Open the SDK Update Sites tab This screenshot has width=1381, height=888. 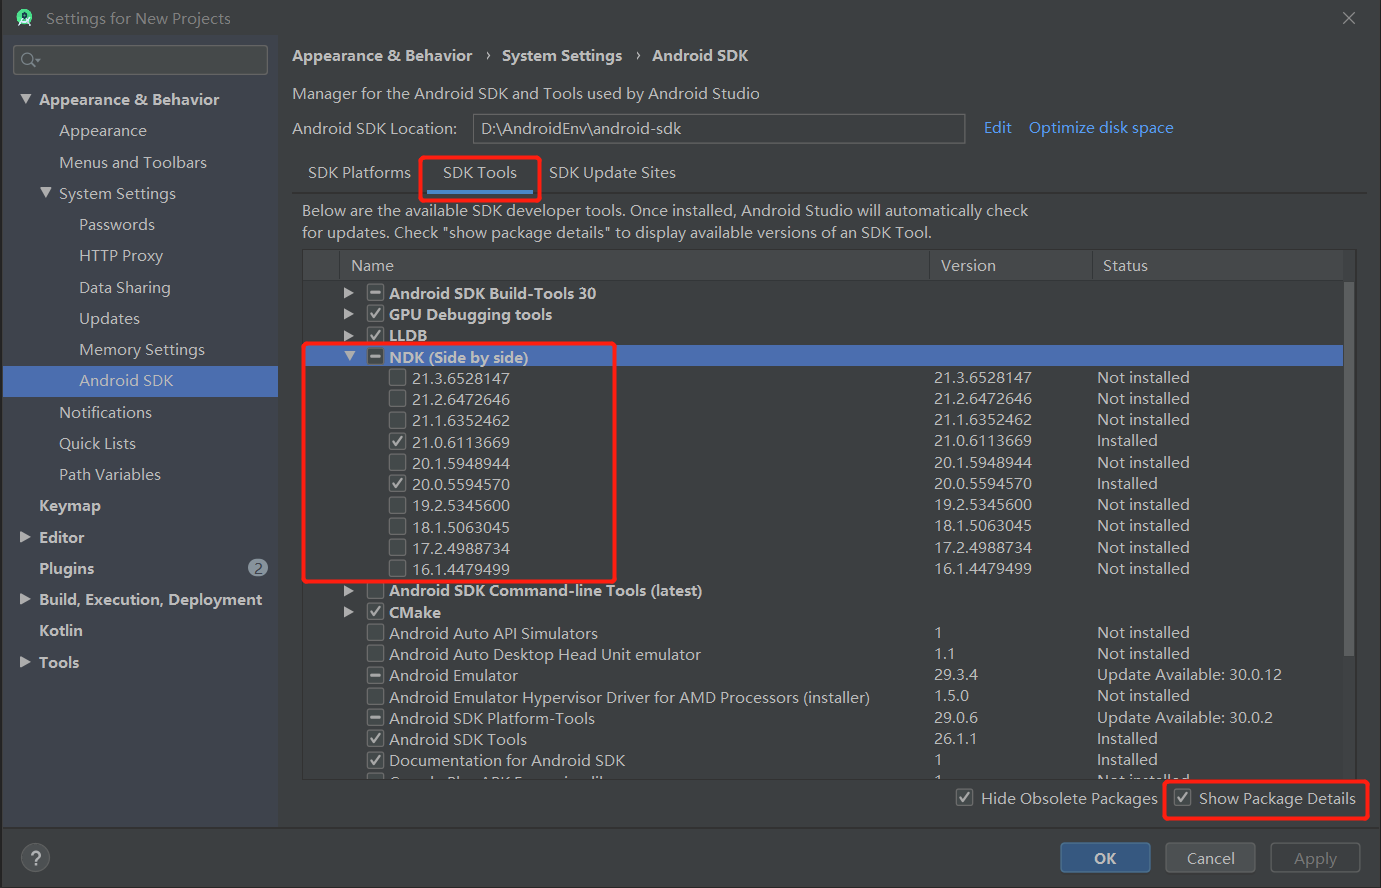612,172
